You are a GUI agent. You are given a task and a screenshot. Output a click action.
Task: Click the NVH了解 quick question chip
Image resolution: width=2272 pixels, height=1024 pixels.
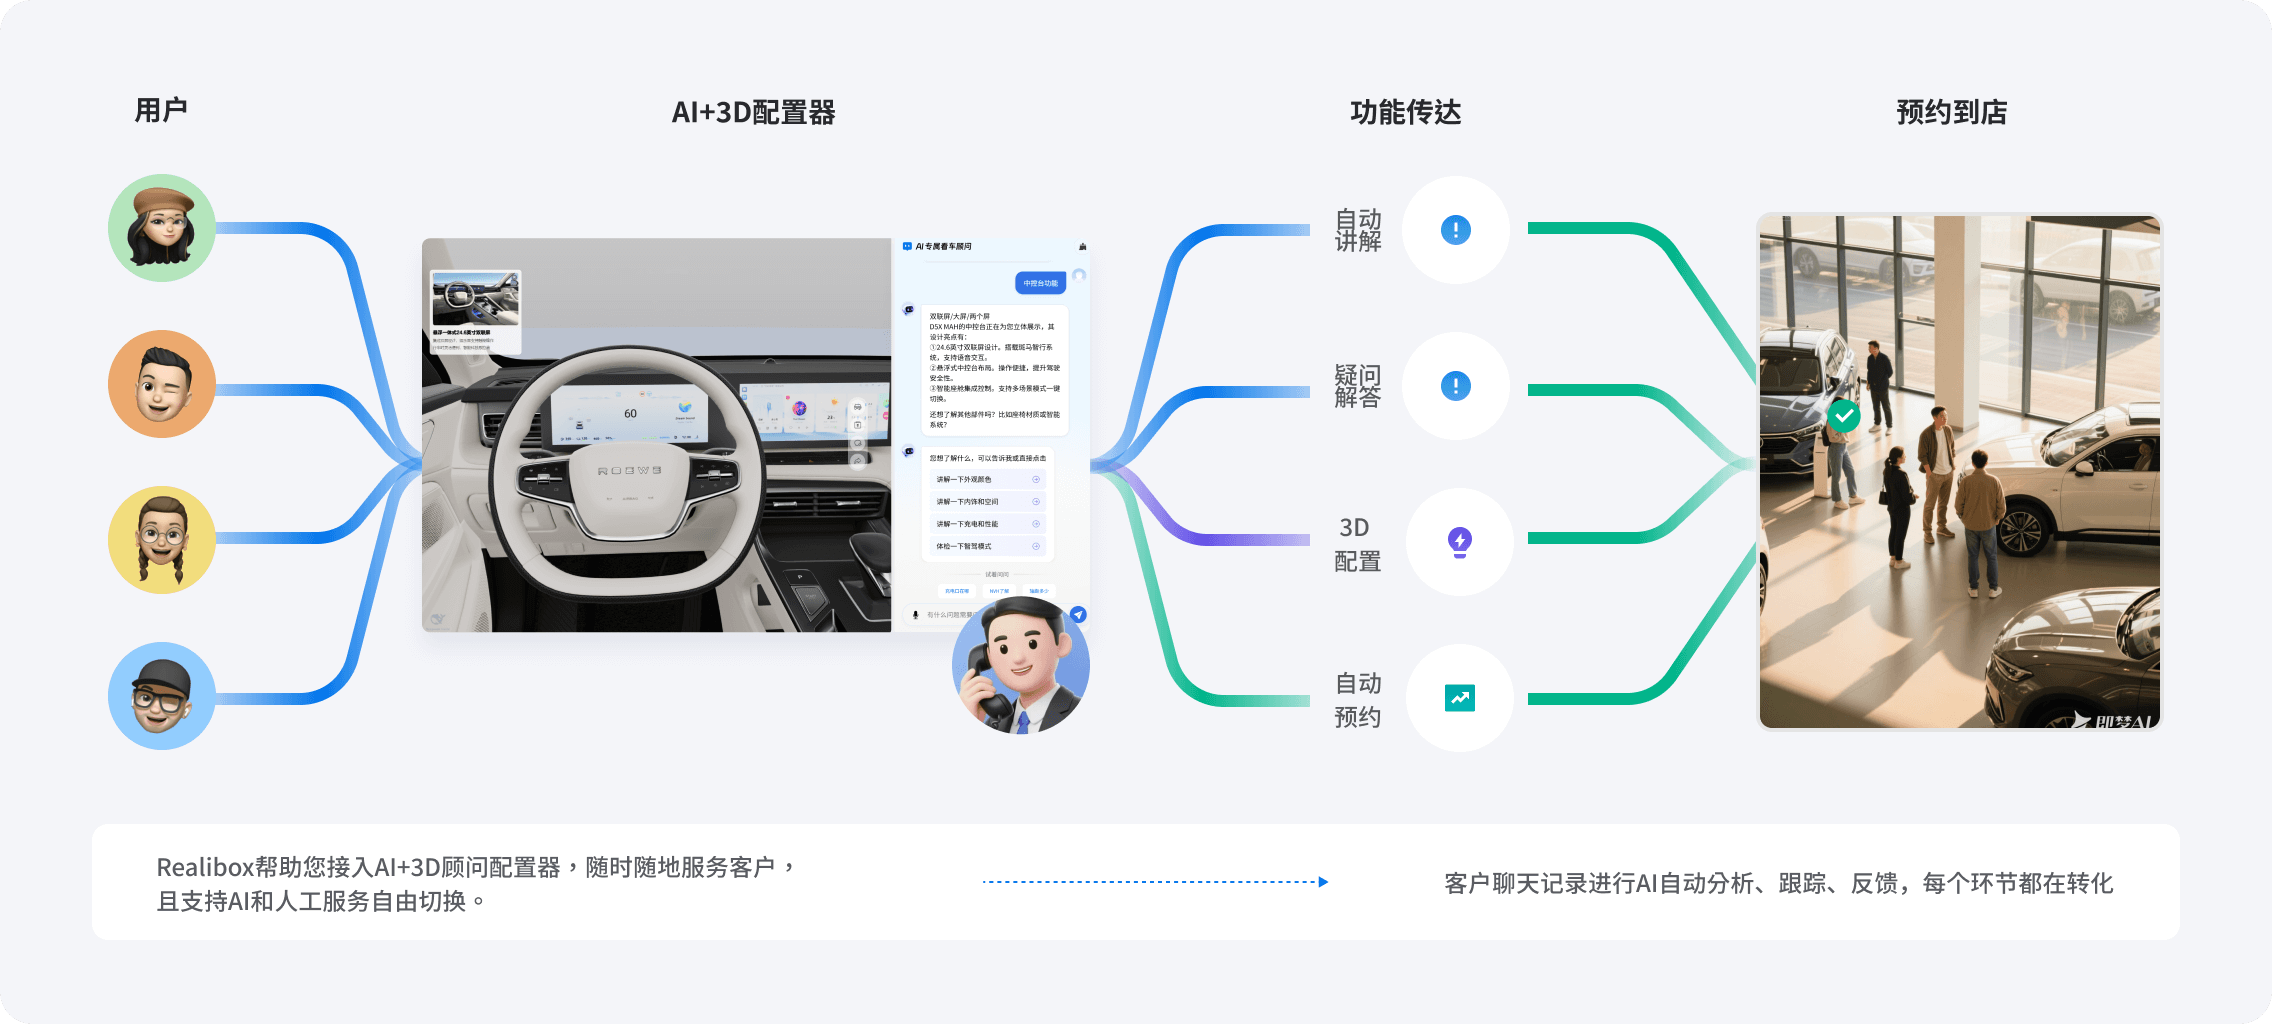[1001, 590]
